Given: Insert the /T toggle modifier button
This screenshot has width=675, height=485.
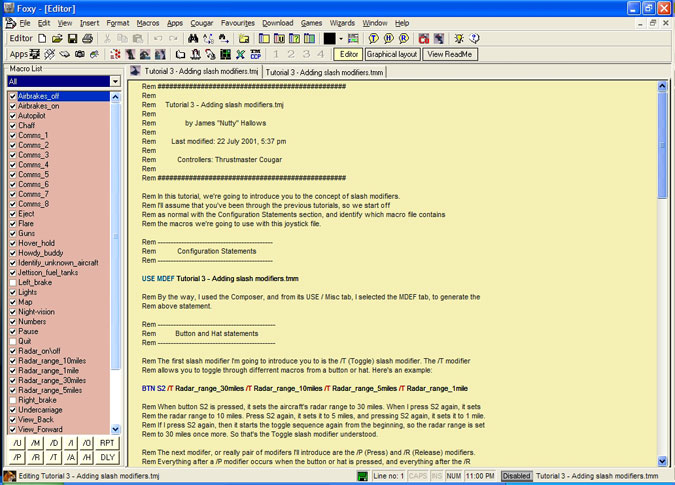Looking at the screenshot, I should pyautogui.click(x=53, y=457).
